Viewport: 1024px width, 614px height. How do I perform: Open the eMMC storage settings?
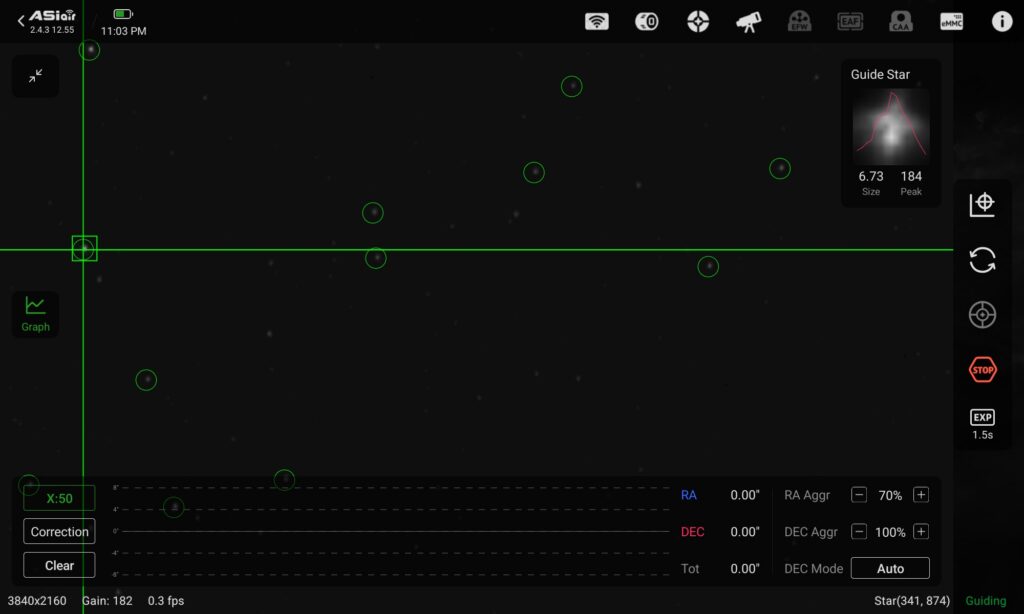(951, 22)
